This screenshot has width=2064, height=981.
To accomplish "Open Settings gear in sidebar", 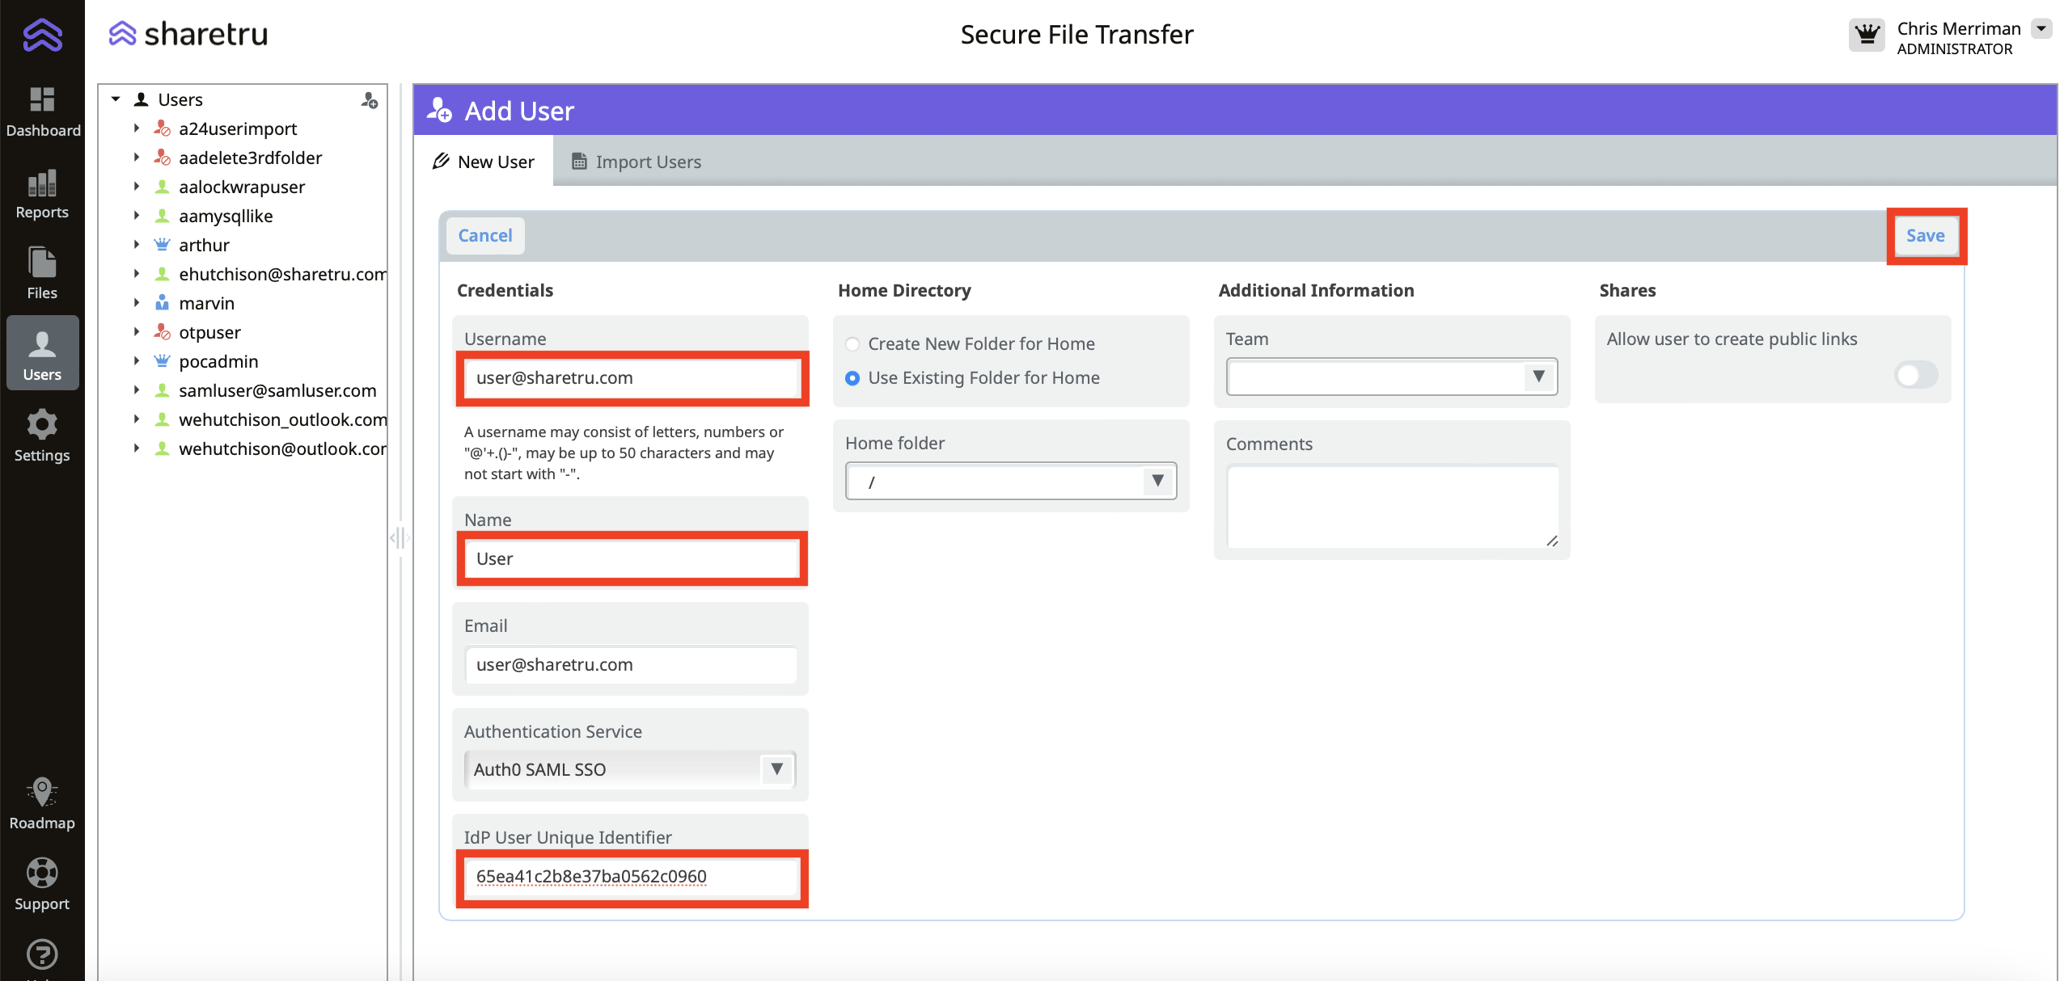I will [42, 435].
